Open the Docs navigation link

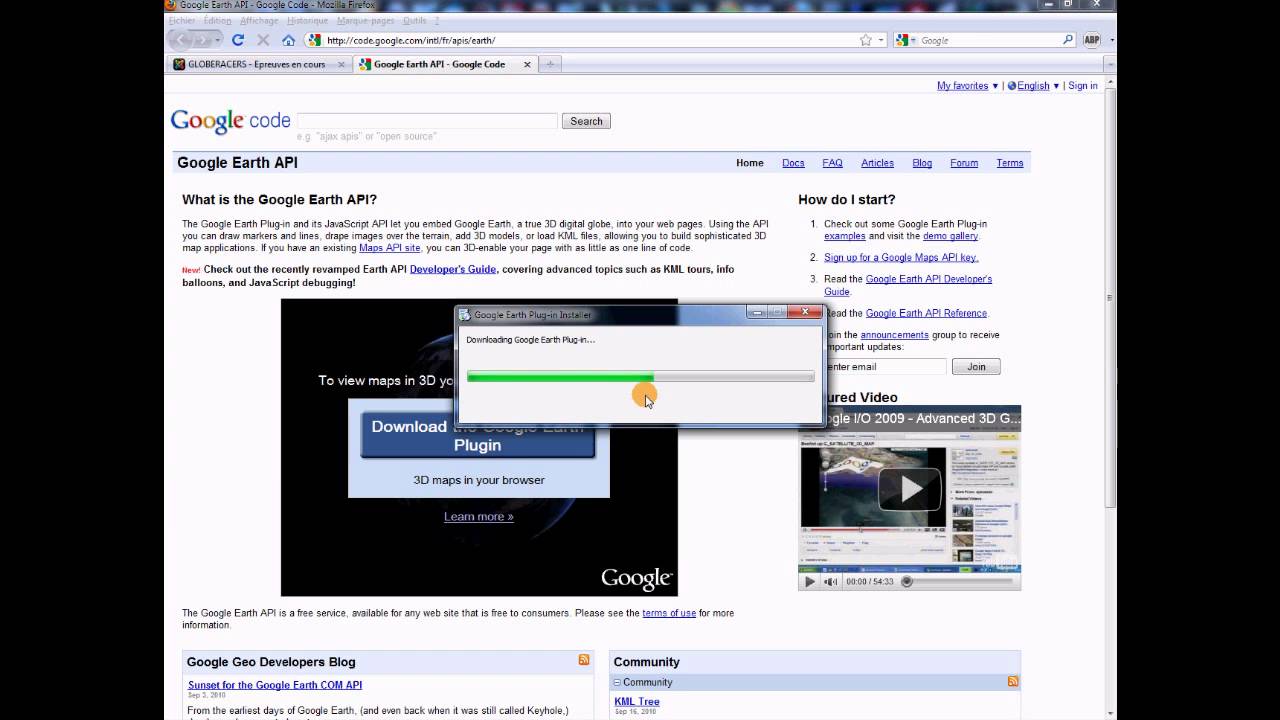point(793,163)
